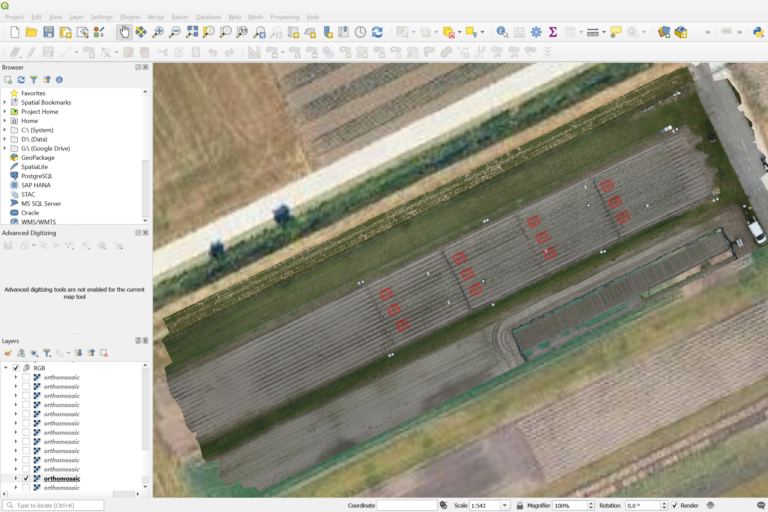The height and width of the screenshot is (512, 768).
Task: Click the Zoom In magnifier tool
Action: tap(158, 32)
